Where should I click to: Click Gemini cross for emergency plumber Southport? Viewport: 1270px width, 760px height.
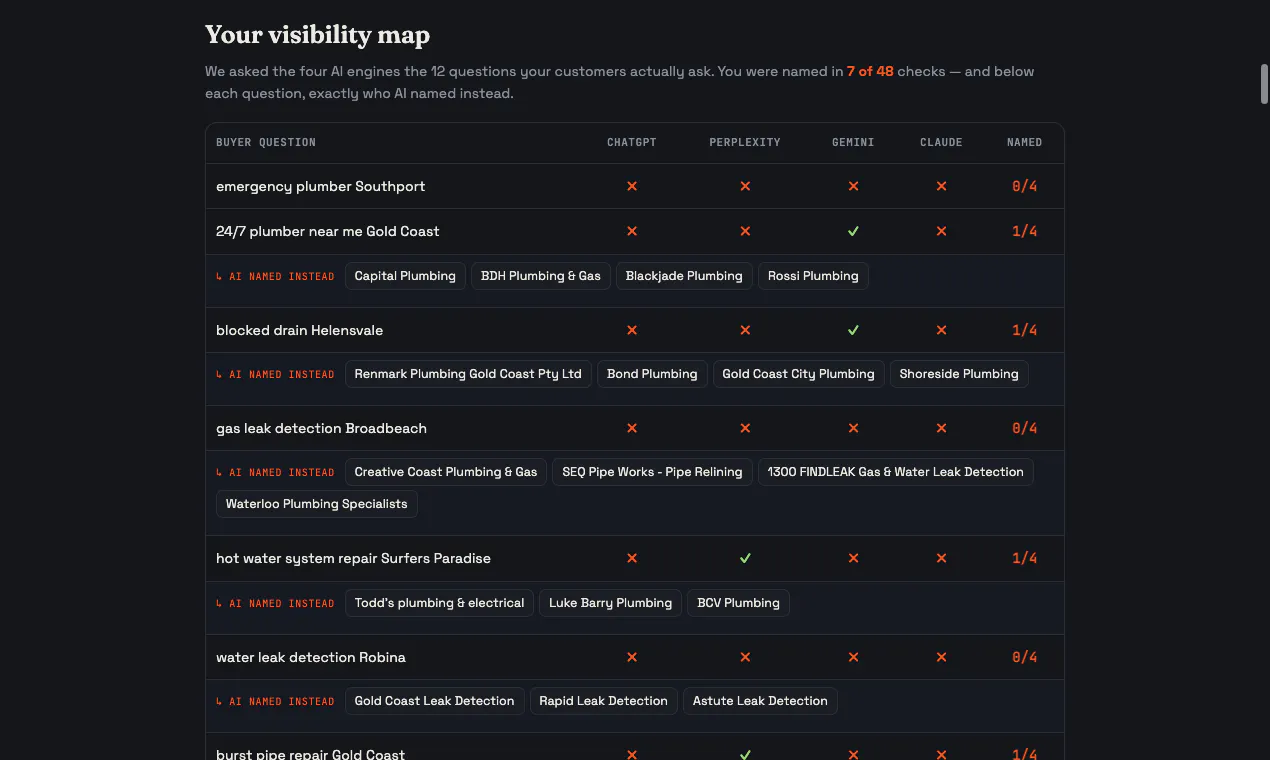[853, 186]
